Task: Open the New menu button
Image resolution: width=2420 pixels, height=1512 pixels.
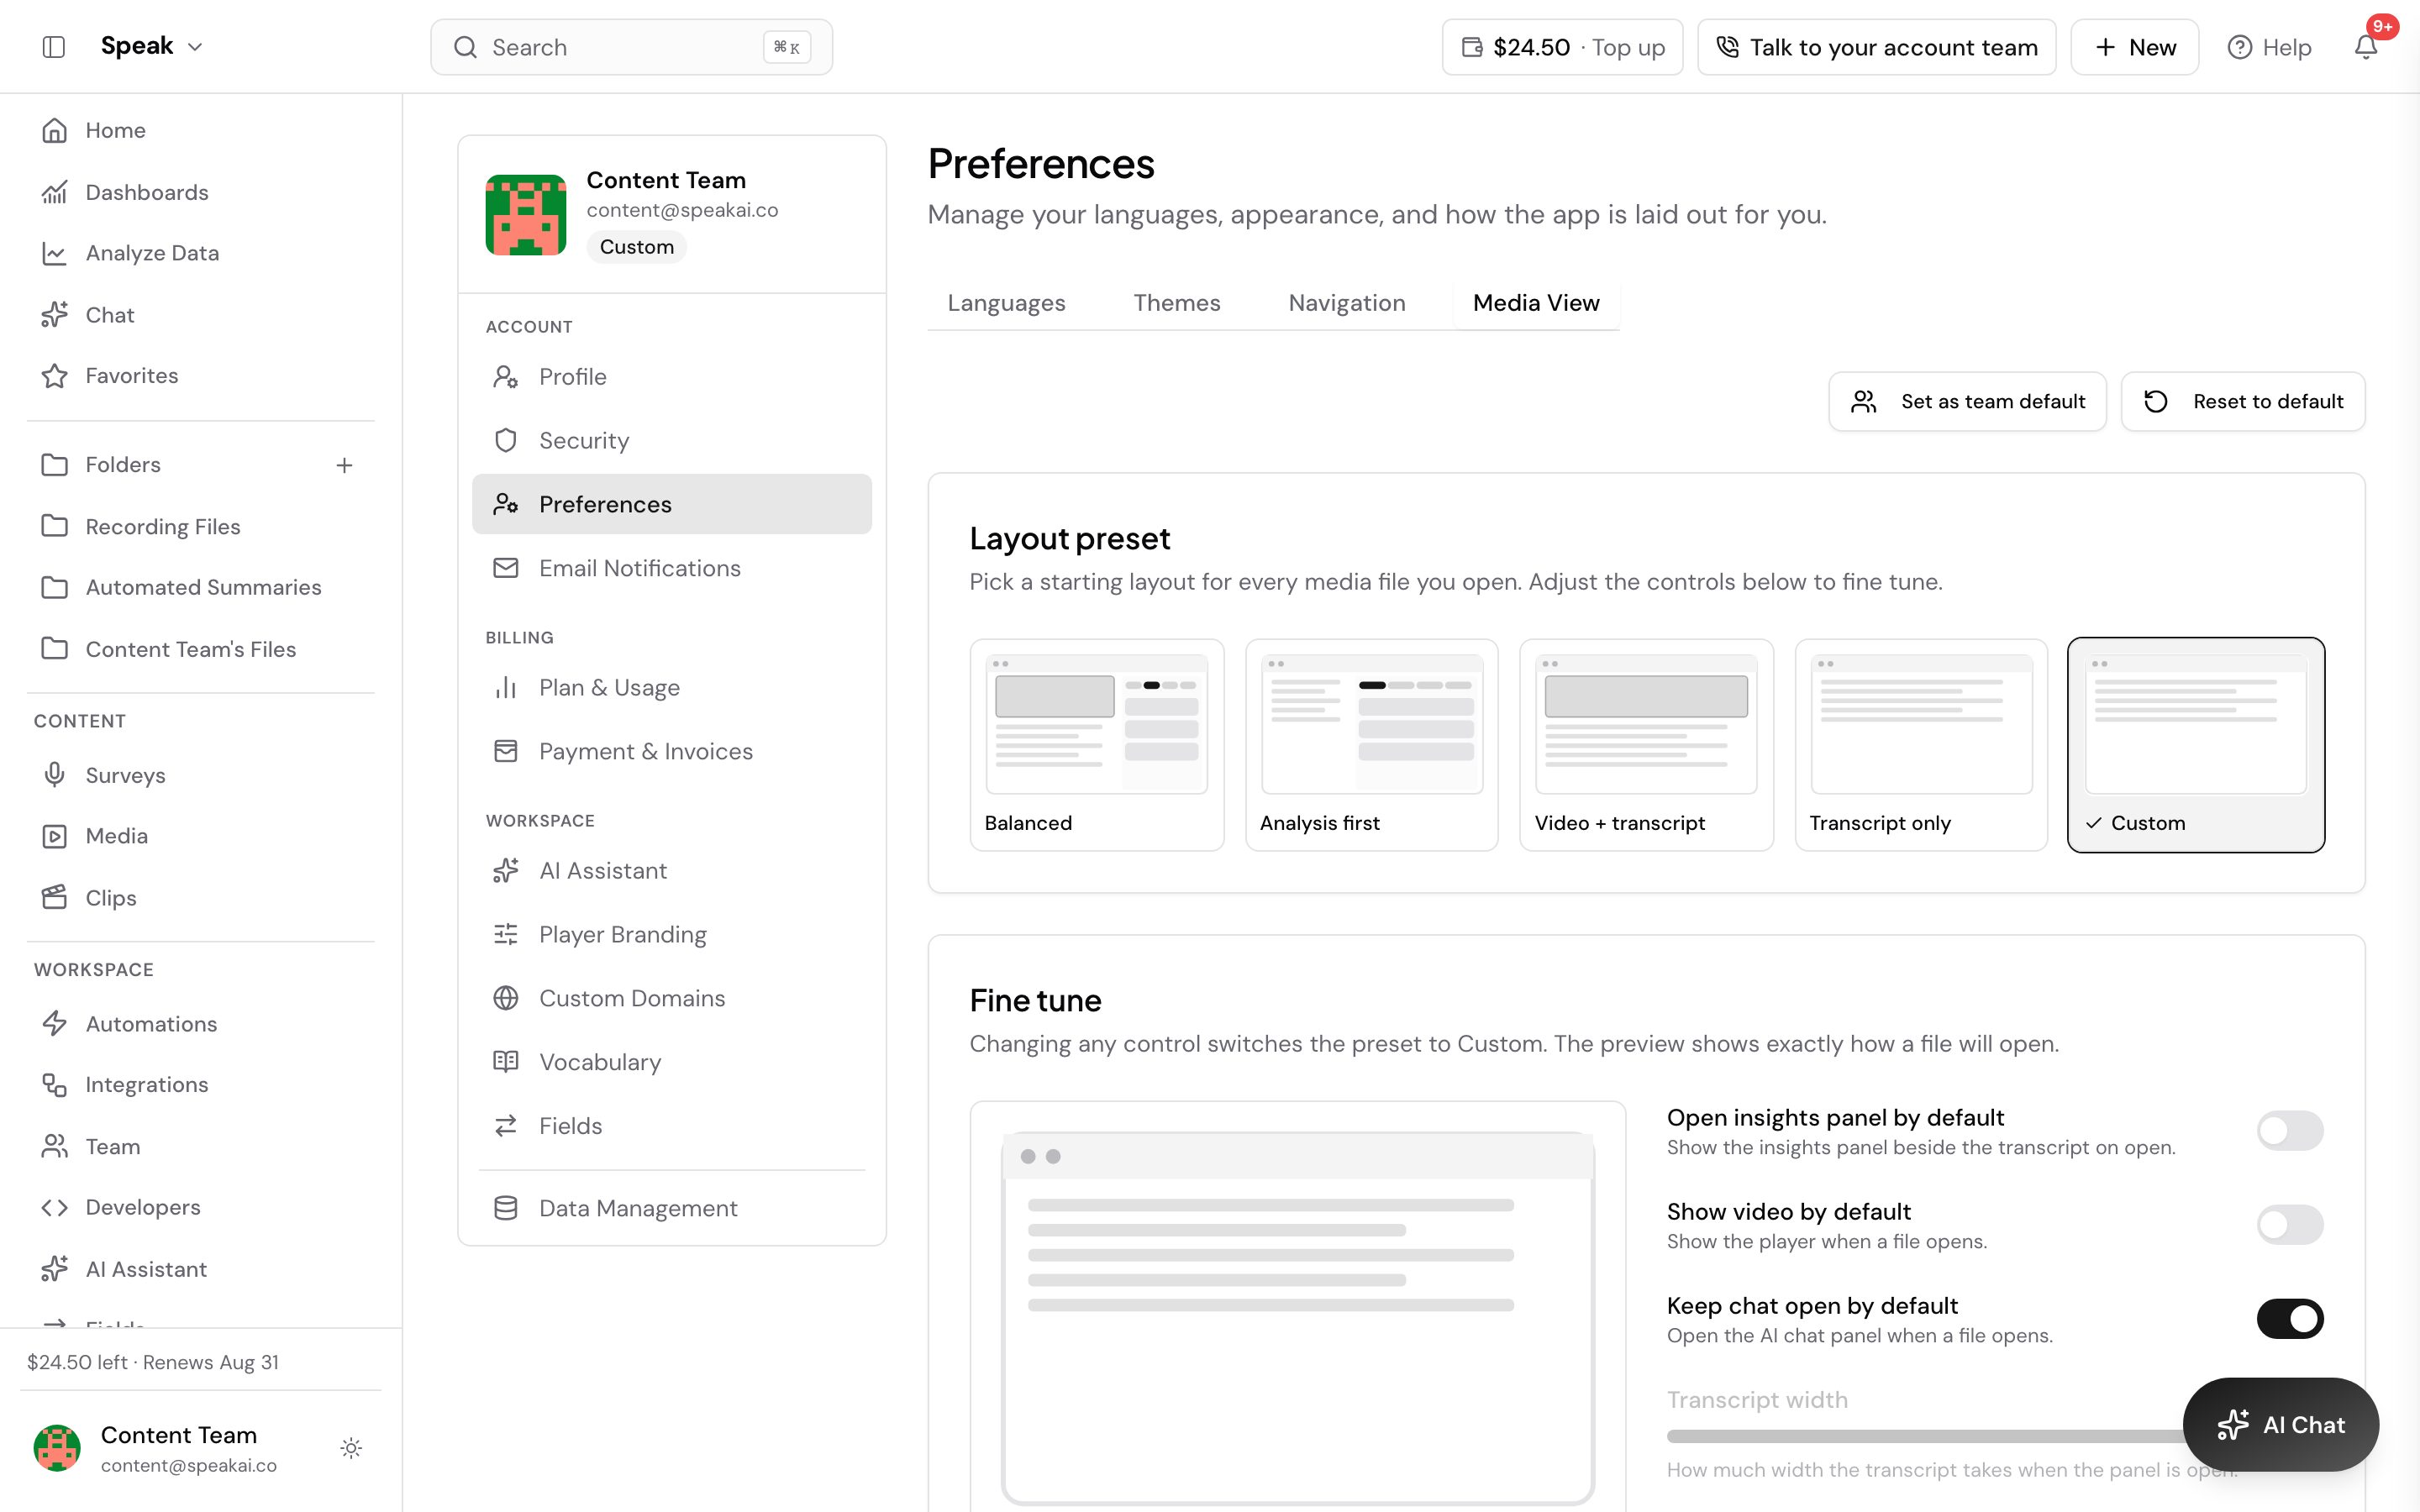Action: pyautogui.click(x=2134, y=47)
